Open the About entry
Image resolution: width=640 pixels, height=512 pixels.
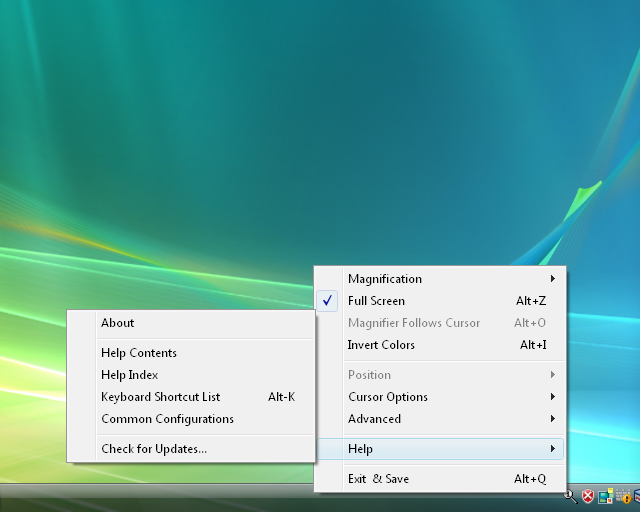[117, 323]
